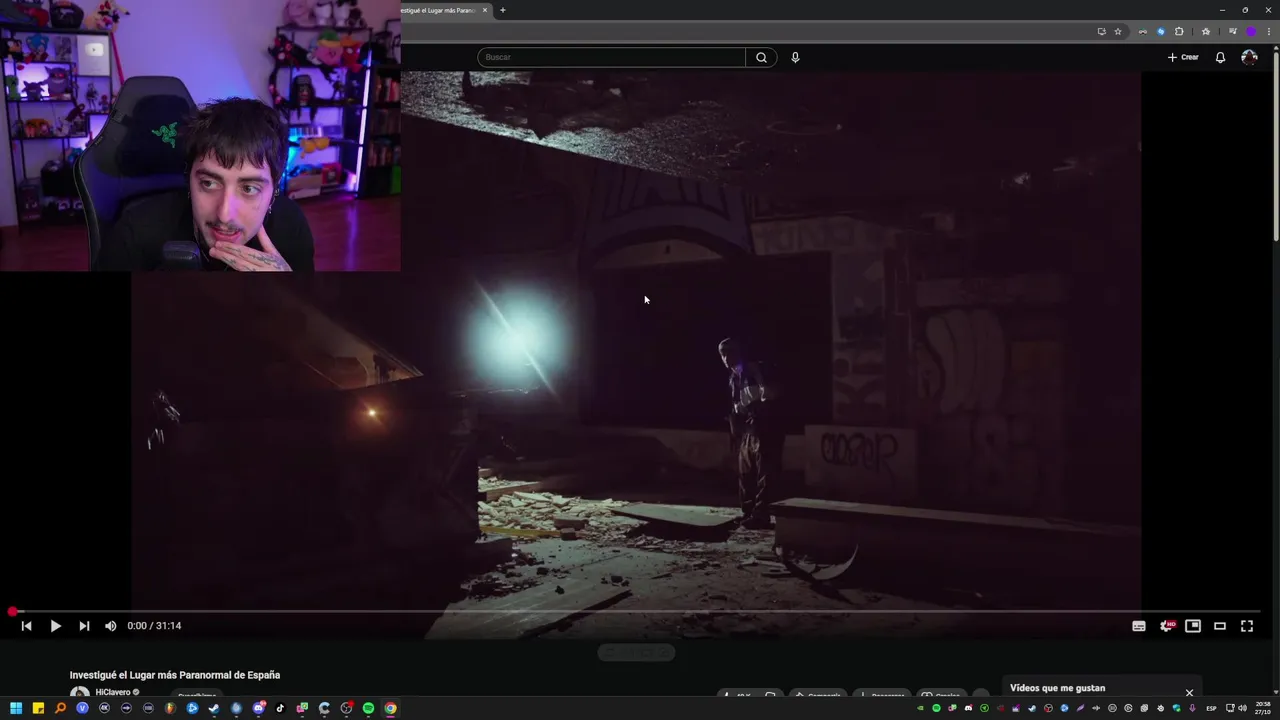Viewport: 1280px width, 720px height.
Task: Open Discord from the taskbar
Action: [258, 708]
